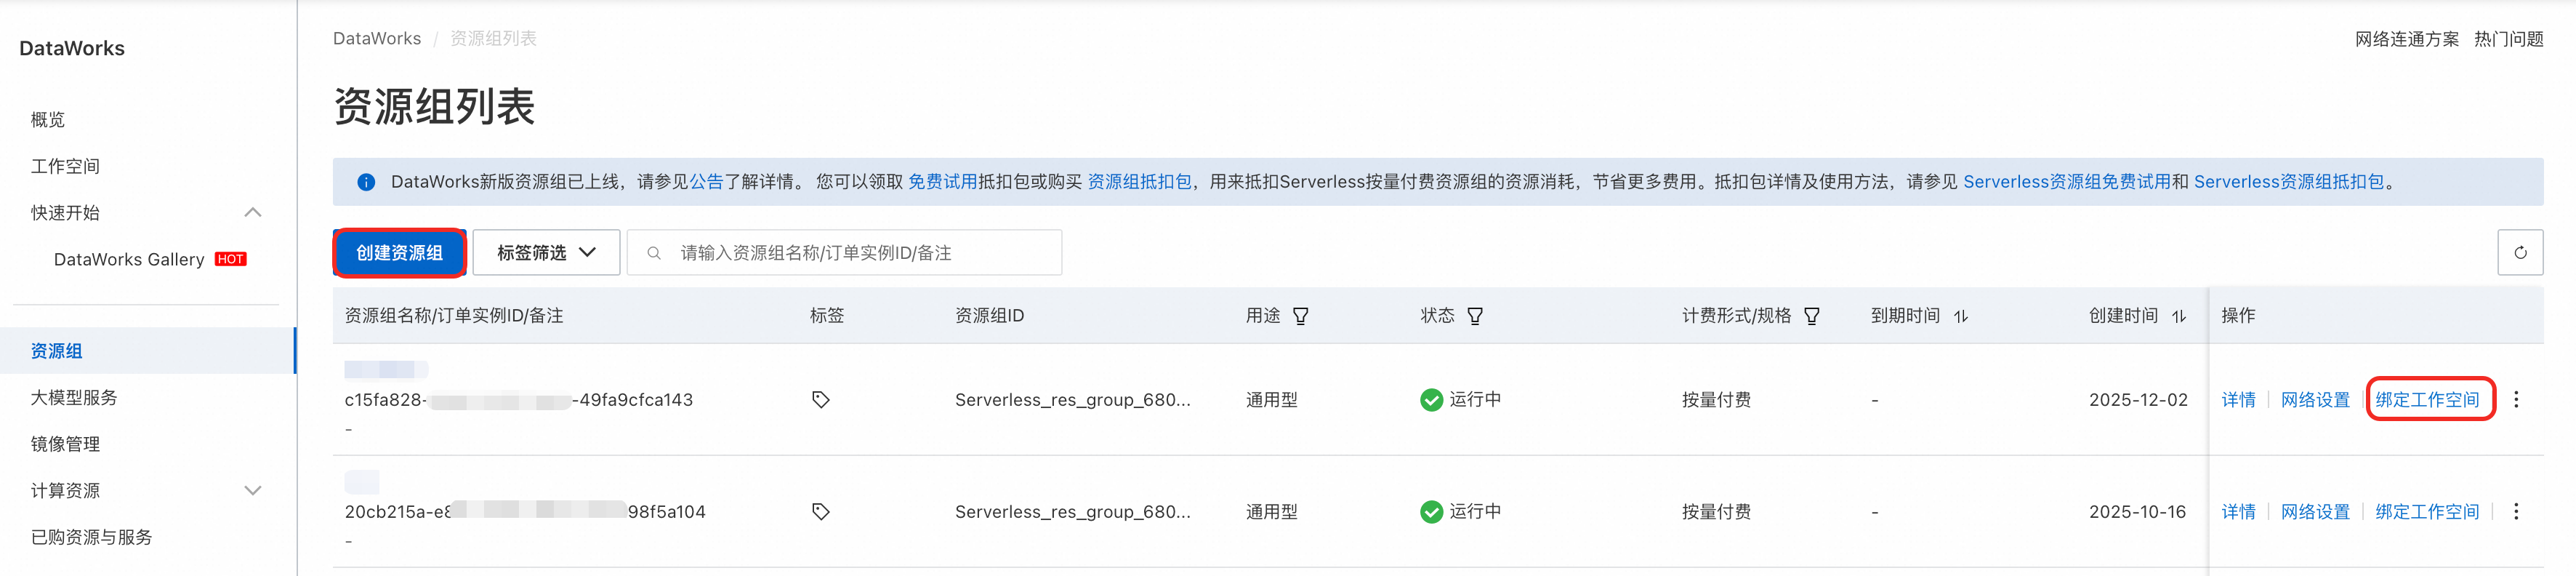The height and width of the screenshot is (576, 2576).
Task: Filter by 用途 column funnel icon
Action: (x=1300, y=316)
